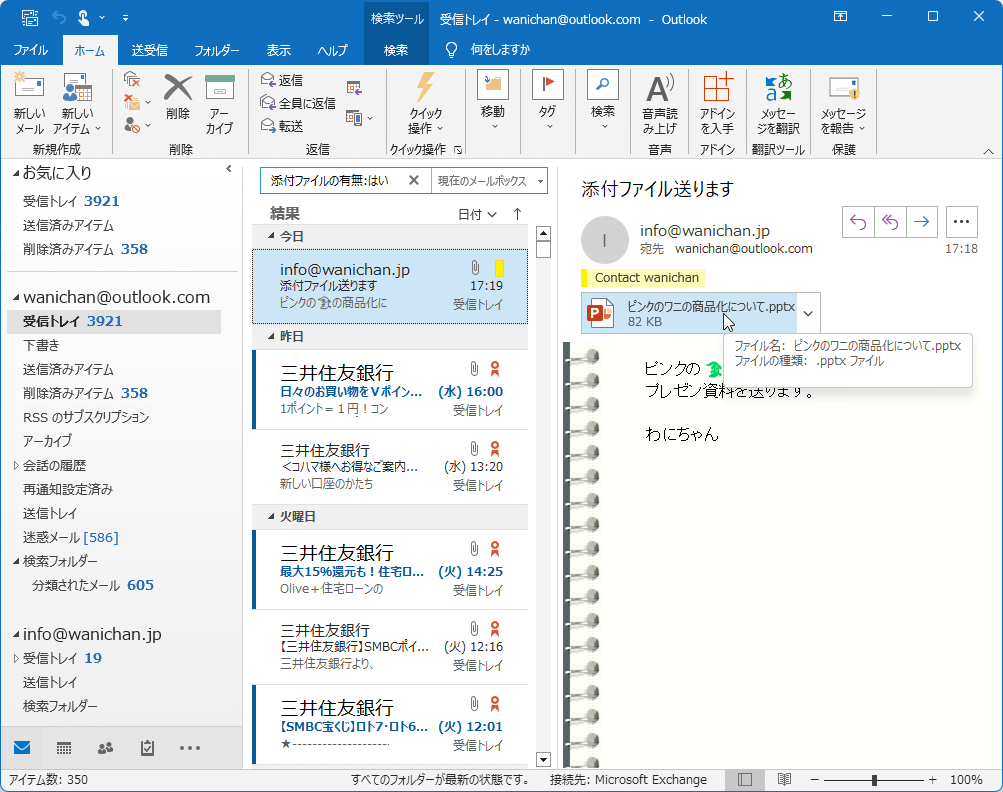Click zoom slider handle in status bar

click(x=874, y=780)
